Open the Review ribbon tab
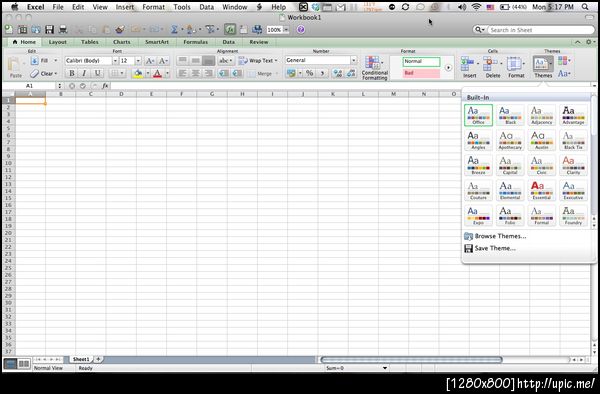 (x=259, y=42)
